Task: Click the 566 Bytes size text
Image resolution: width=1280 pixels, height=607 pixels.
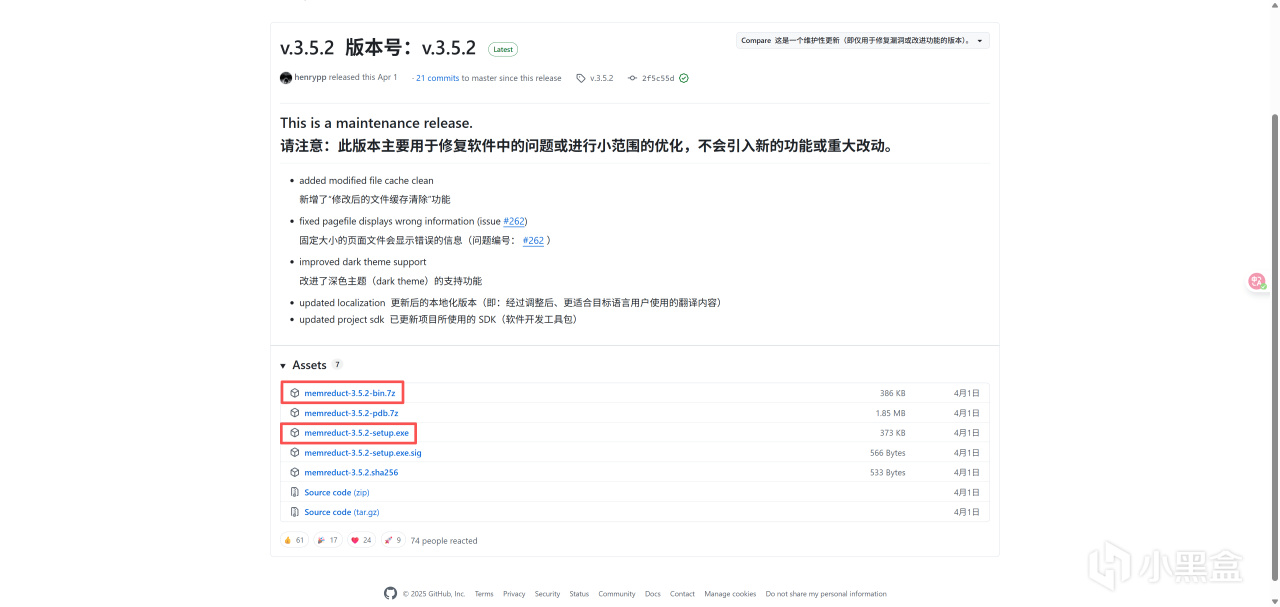Action: pos(888,453)
